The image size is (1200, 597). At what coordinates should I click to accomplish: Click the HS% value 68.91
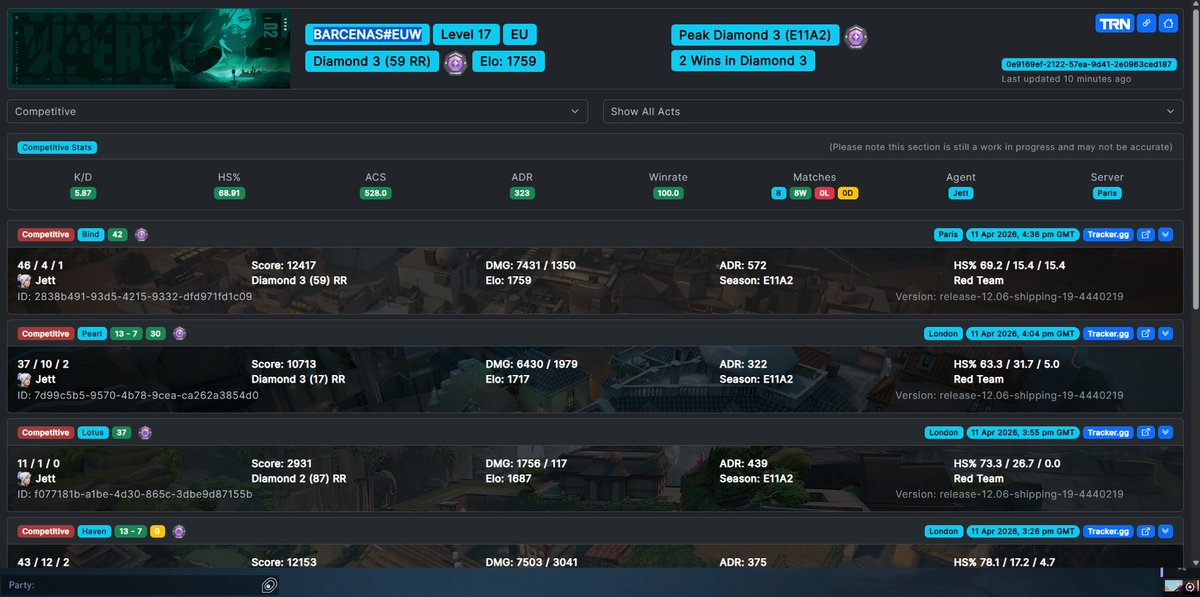click(x=230, y=193)
